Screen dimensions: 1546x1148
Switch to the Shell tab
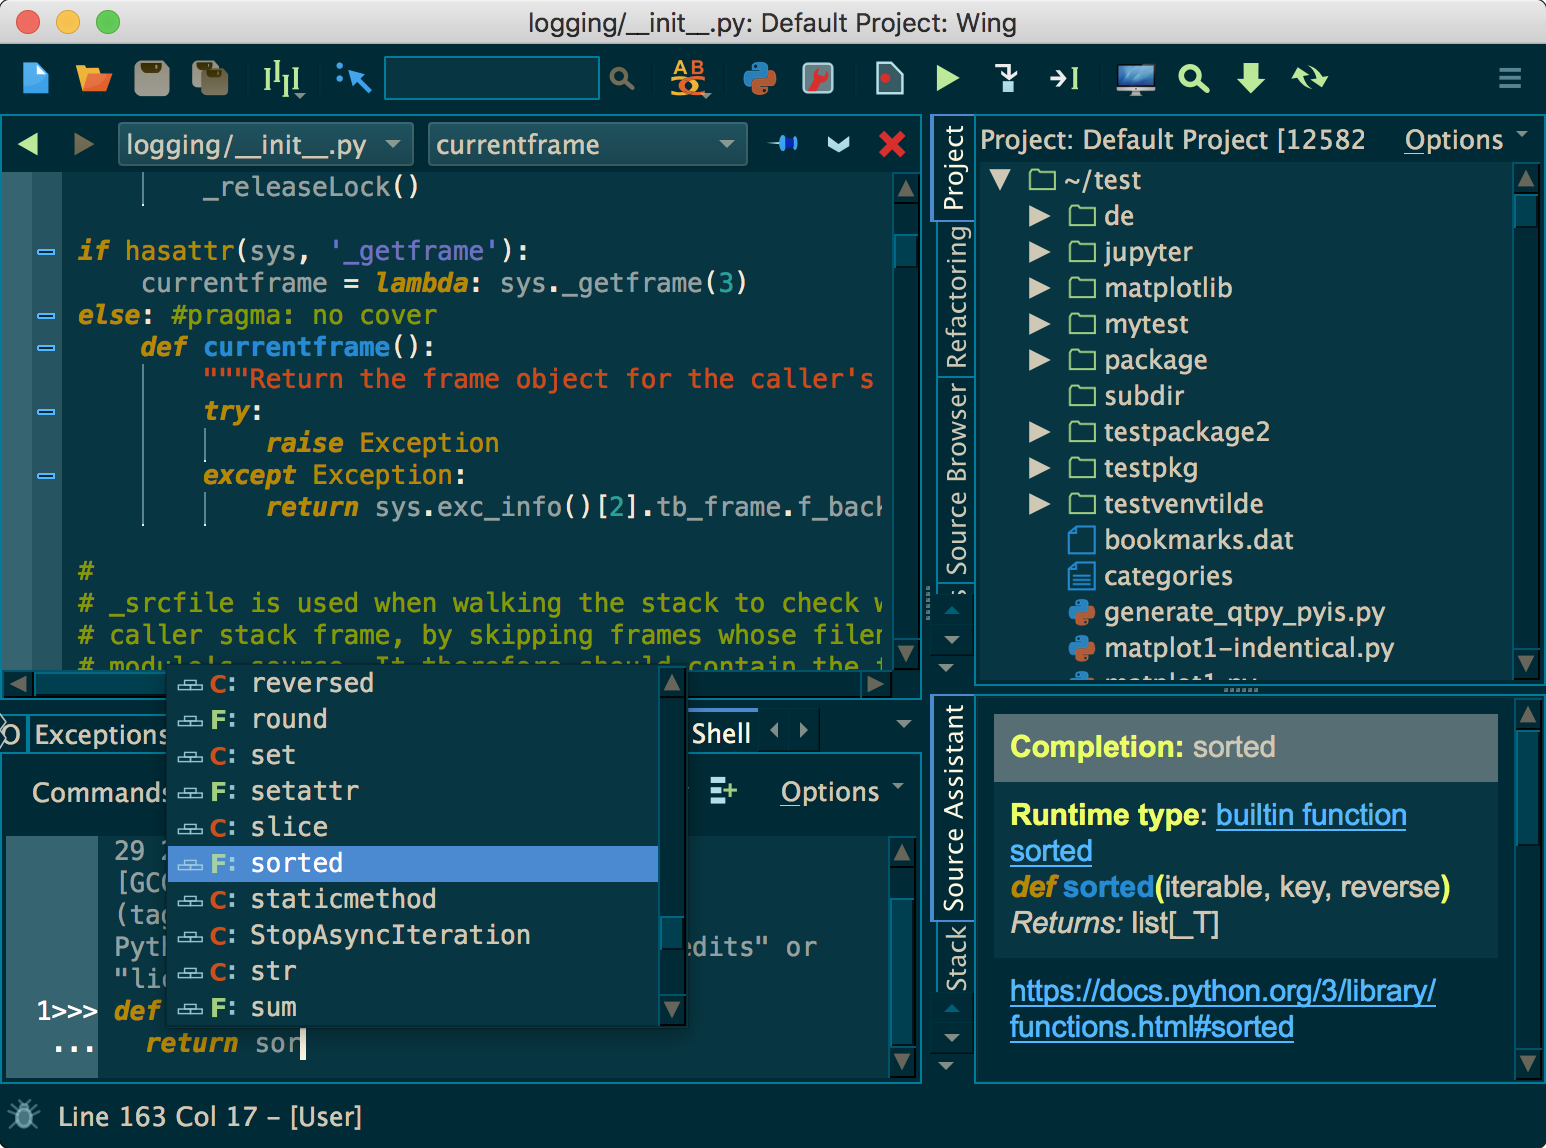(721, 734)
